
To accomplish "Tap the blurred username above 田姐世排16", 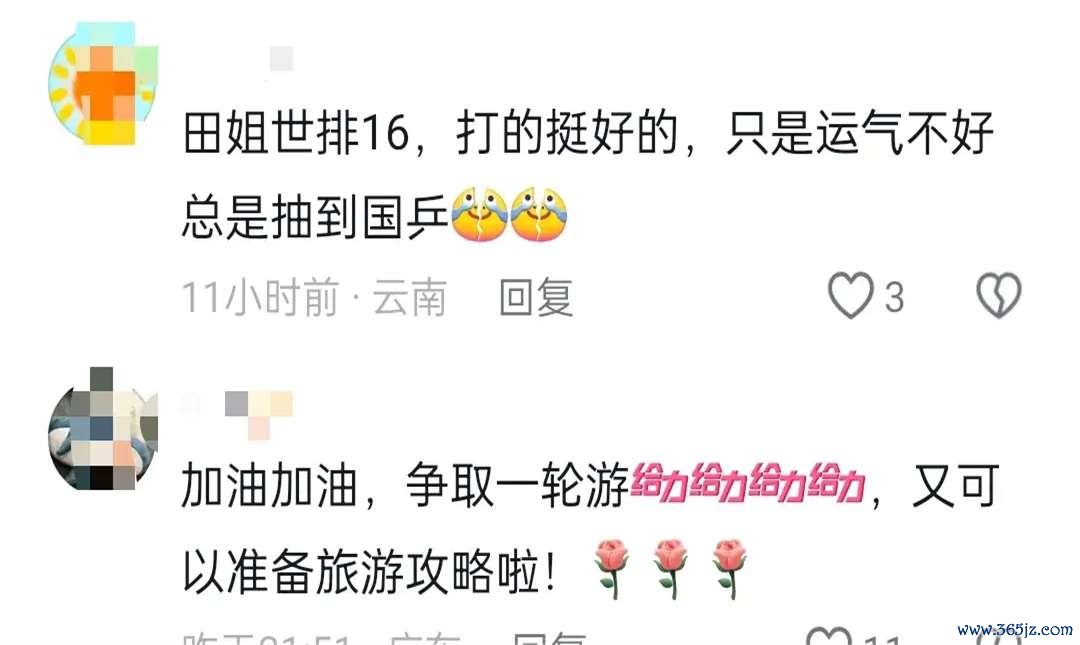I will tap(281, 59).
